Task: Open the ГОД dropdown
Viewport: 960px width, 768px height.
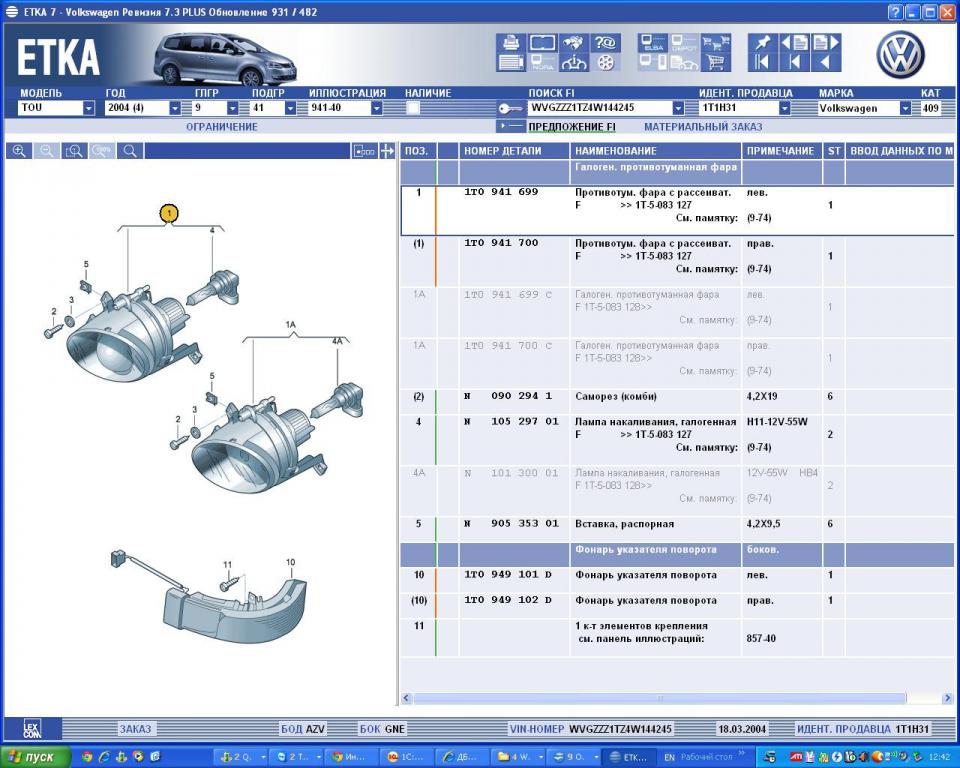Action: tap(175, 108)
